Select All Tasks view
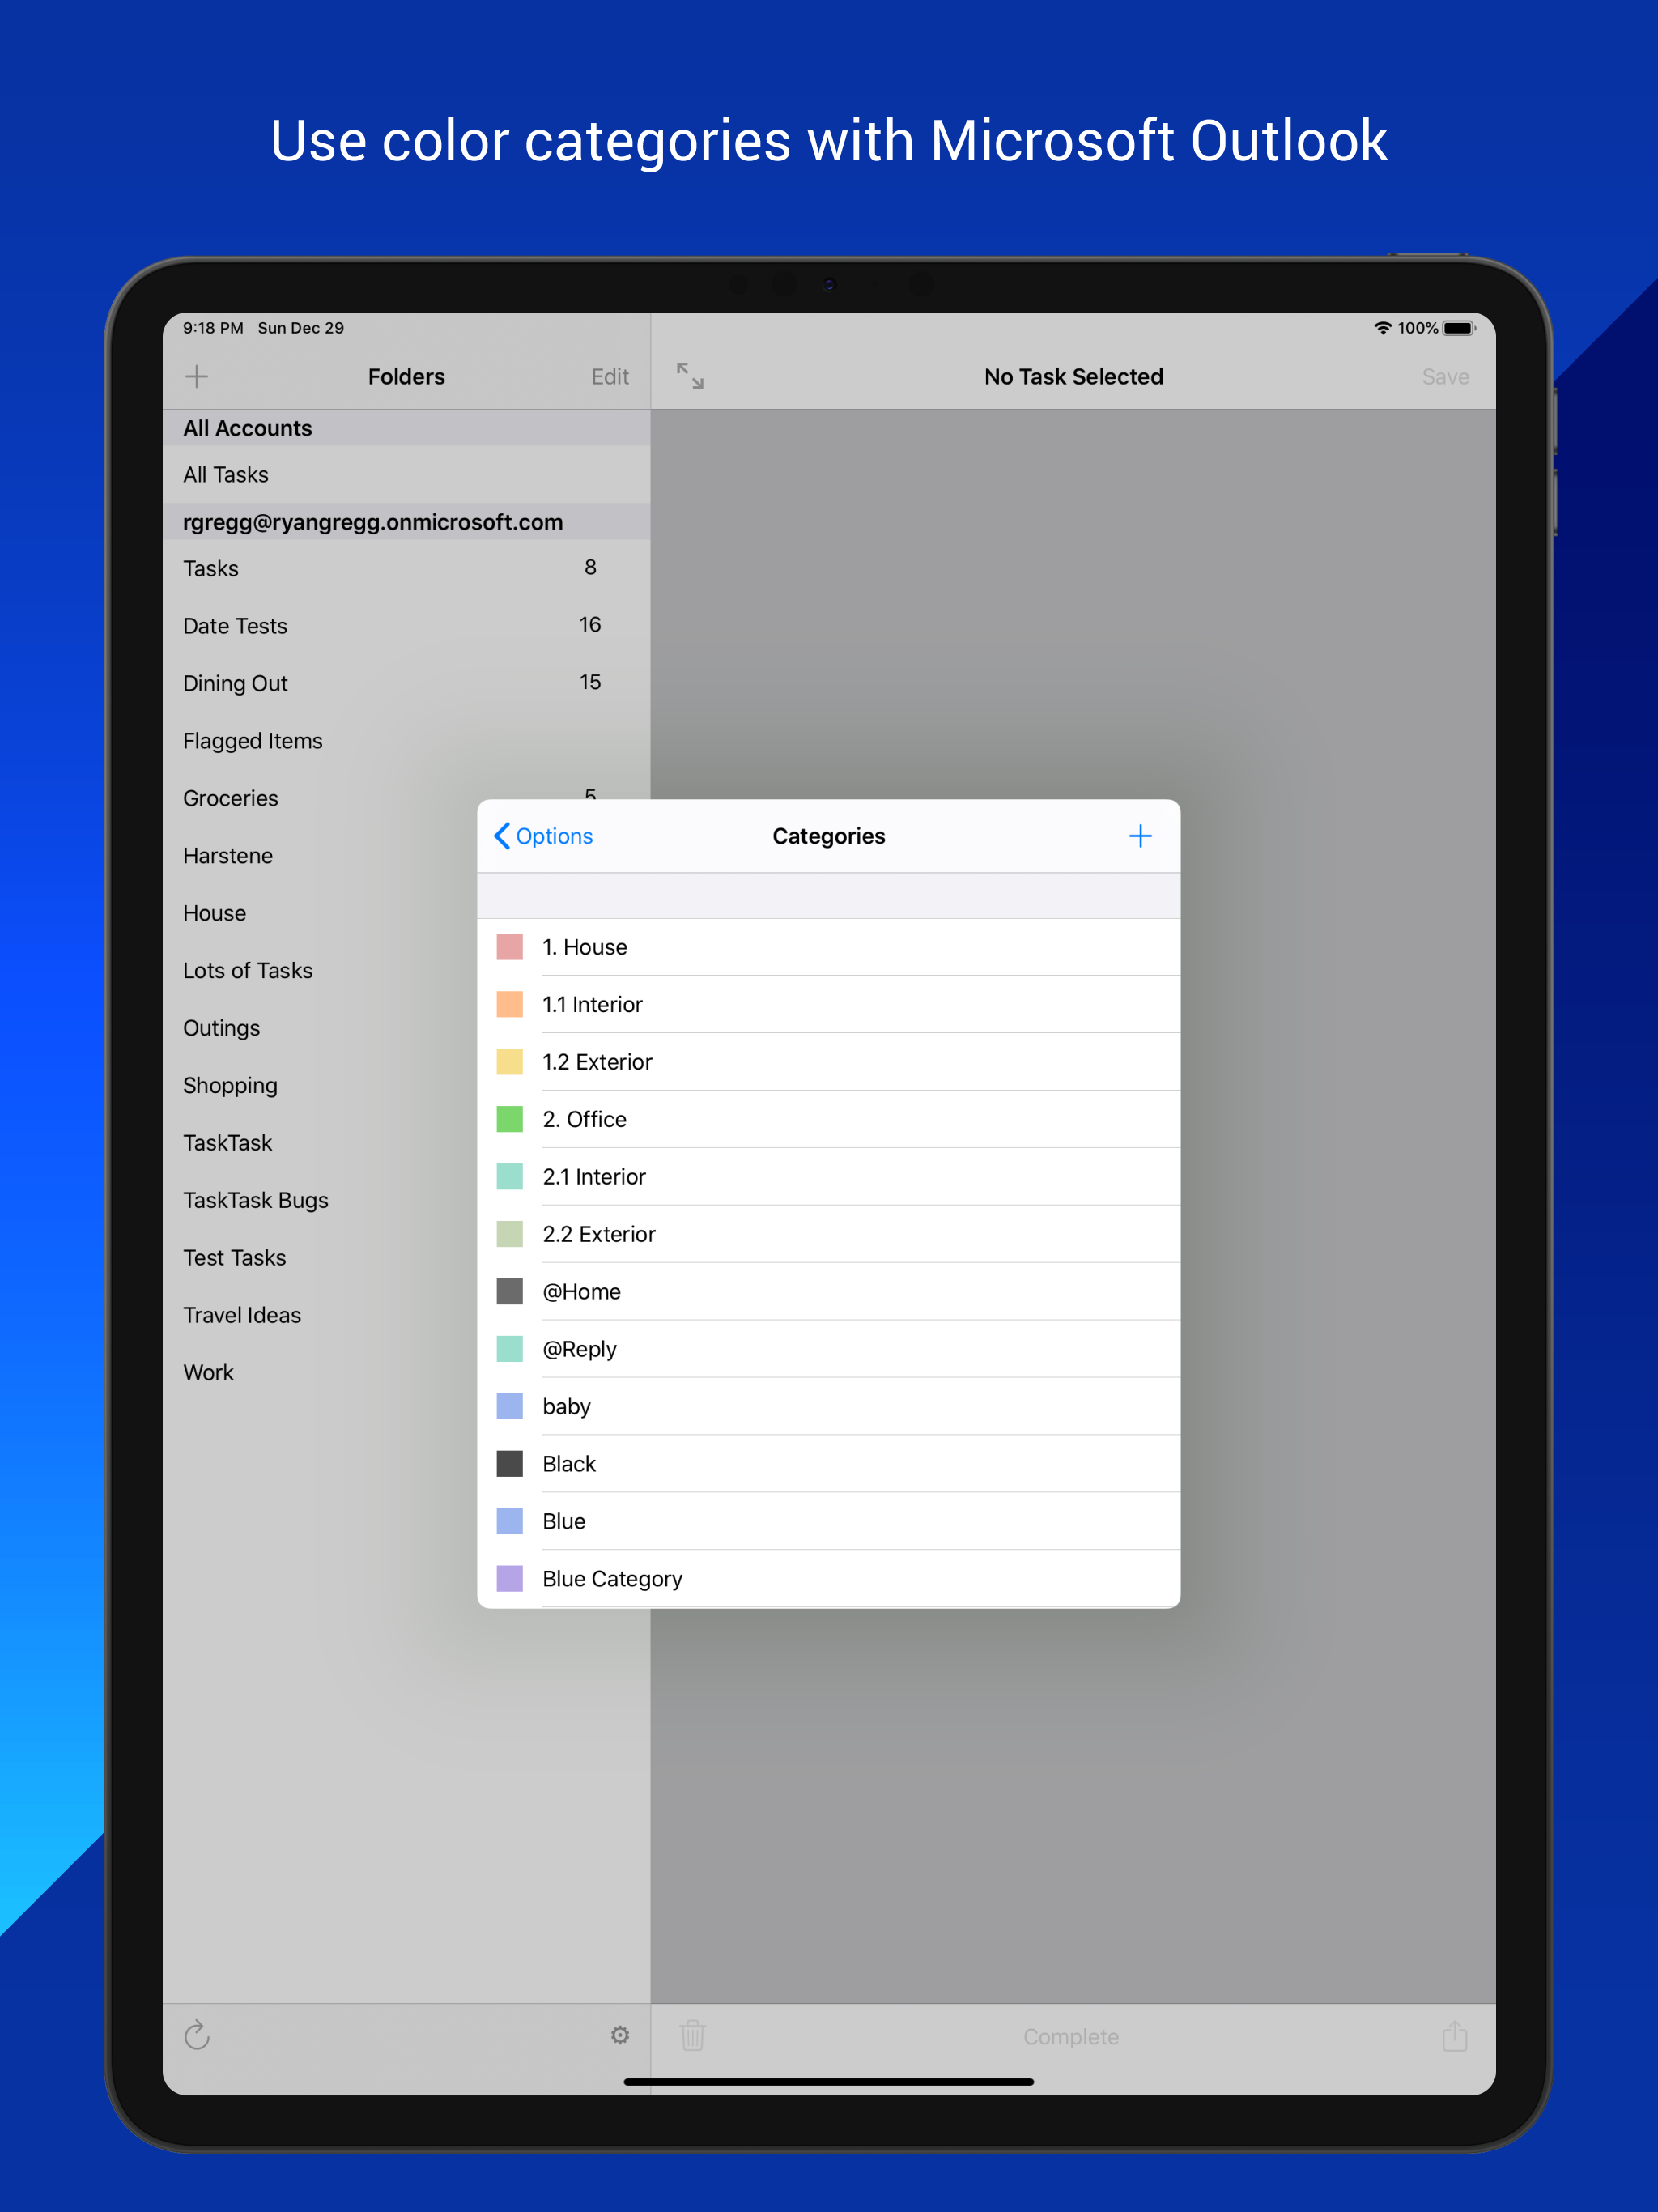This screenshot has height=2212, width=1658. coord(226,475)
